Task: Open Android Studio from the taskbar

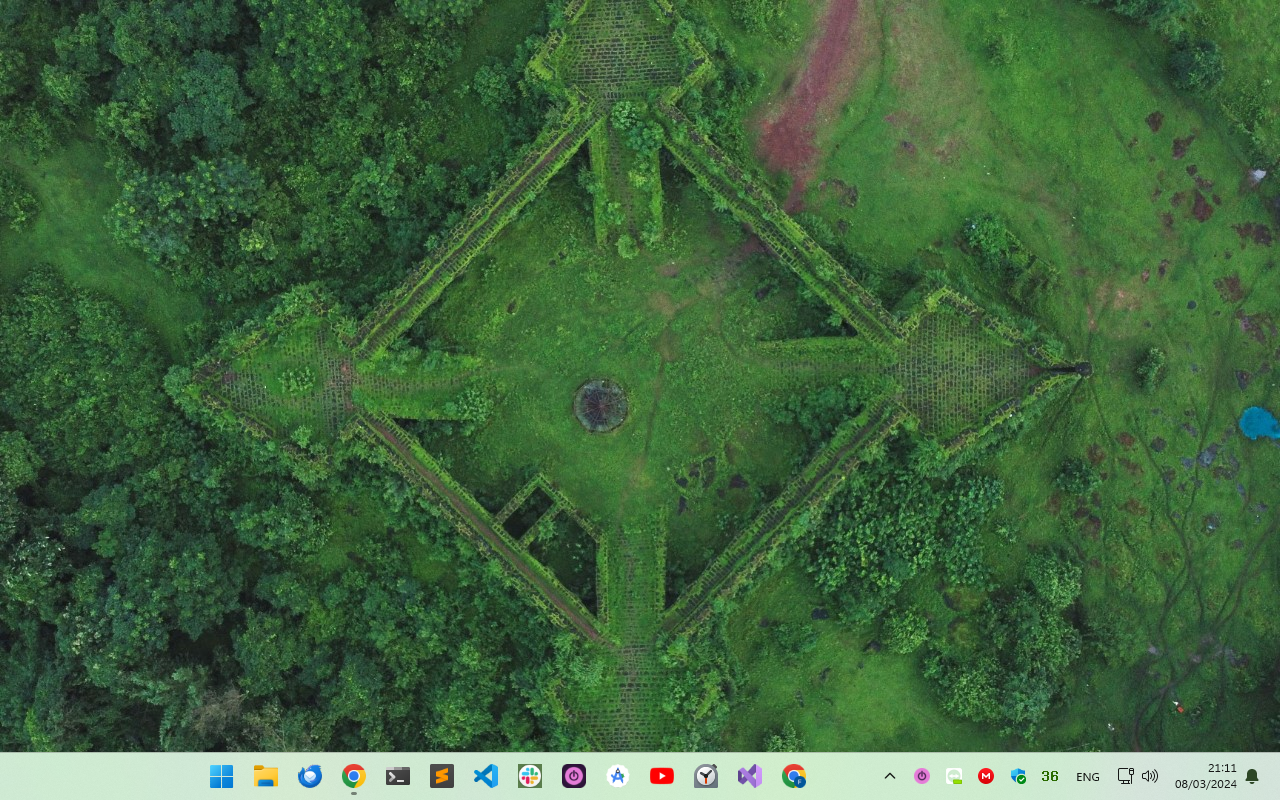Action: click(618, 776)
